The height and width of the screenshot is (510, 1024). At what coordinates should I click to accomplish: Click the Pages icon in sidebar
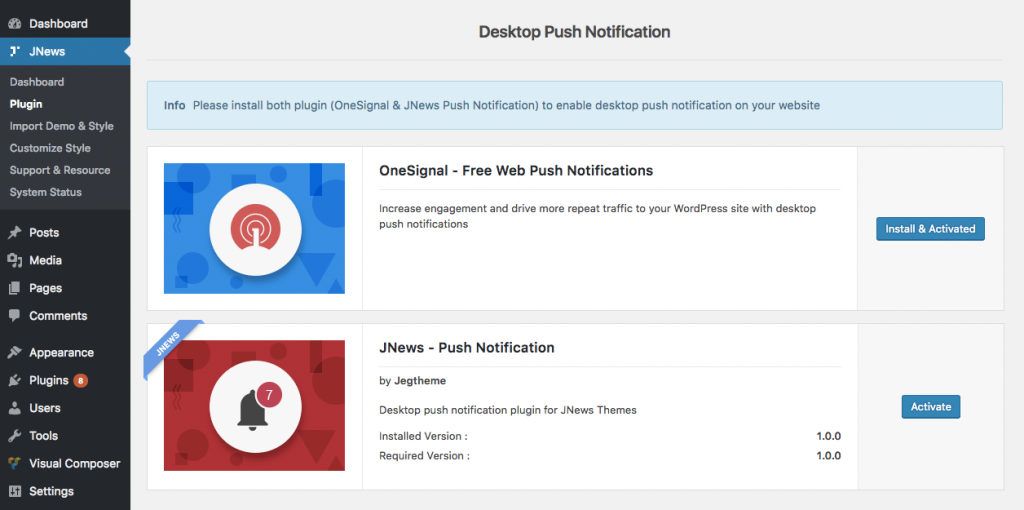[x=14, y=288]
